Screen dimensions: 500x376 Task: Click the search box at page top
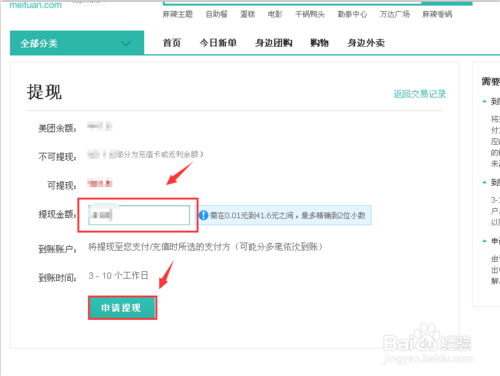click(x=292, y=3)
